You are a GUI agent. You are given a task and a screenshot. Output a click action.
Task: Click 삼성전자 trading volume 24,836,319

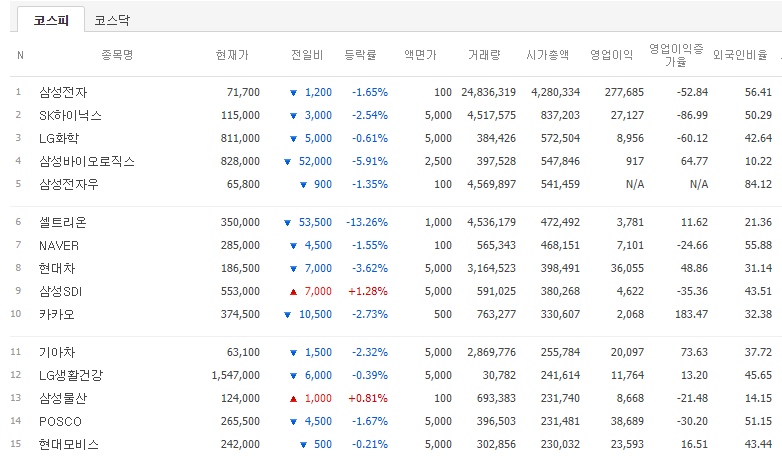tap(489, 92)
